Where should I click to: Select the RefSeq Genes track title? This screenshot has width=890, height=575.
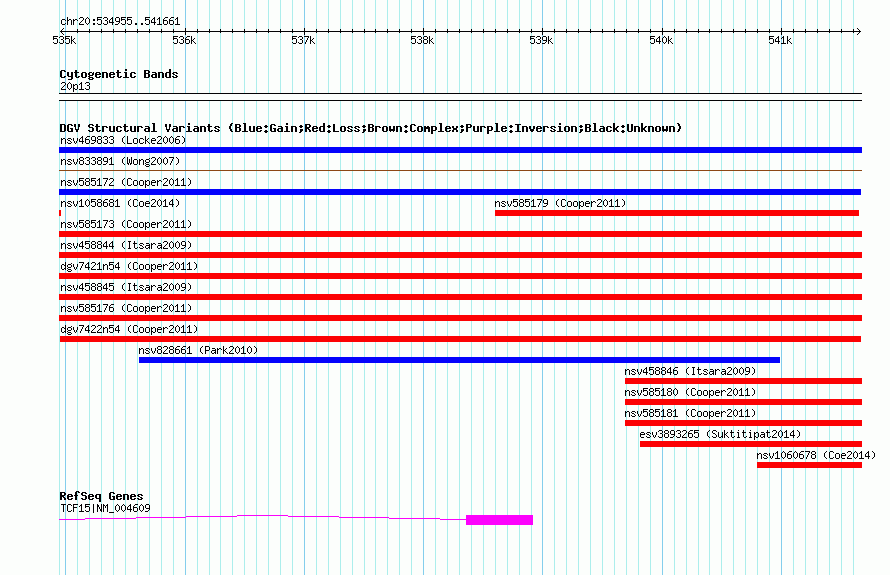coord(101,496)
